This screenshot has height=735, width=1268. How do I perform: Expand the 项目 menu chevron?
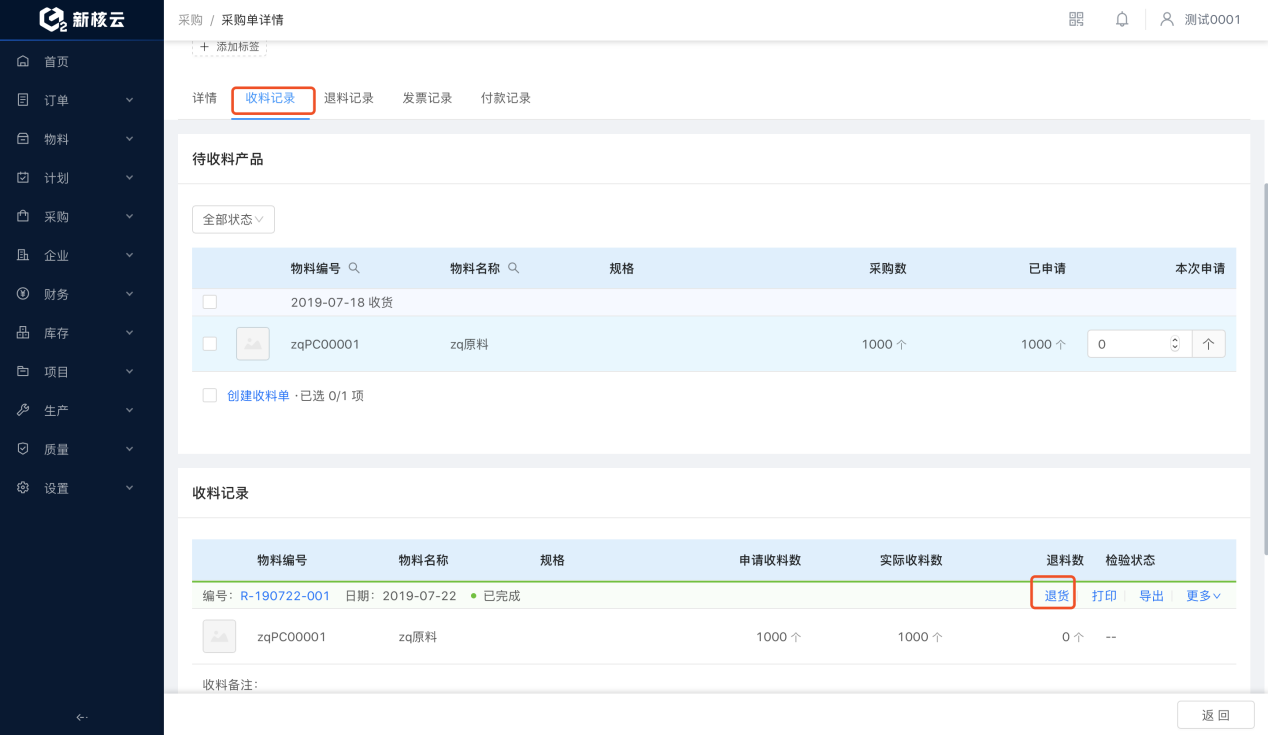click(130, 372)
